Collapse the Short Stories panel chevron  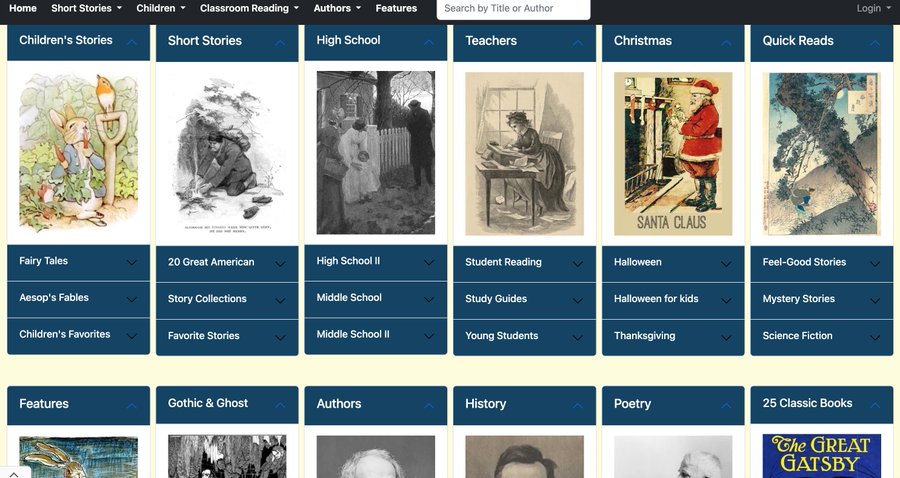click(x=280, y=42)
